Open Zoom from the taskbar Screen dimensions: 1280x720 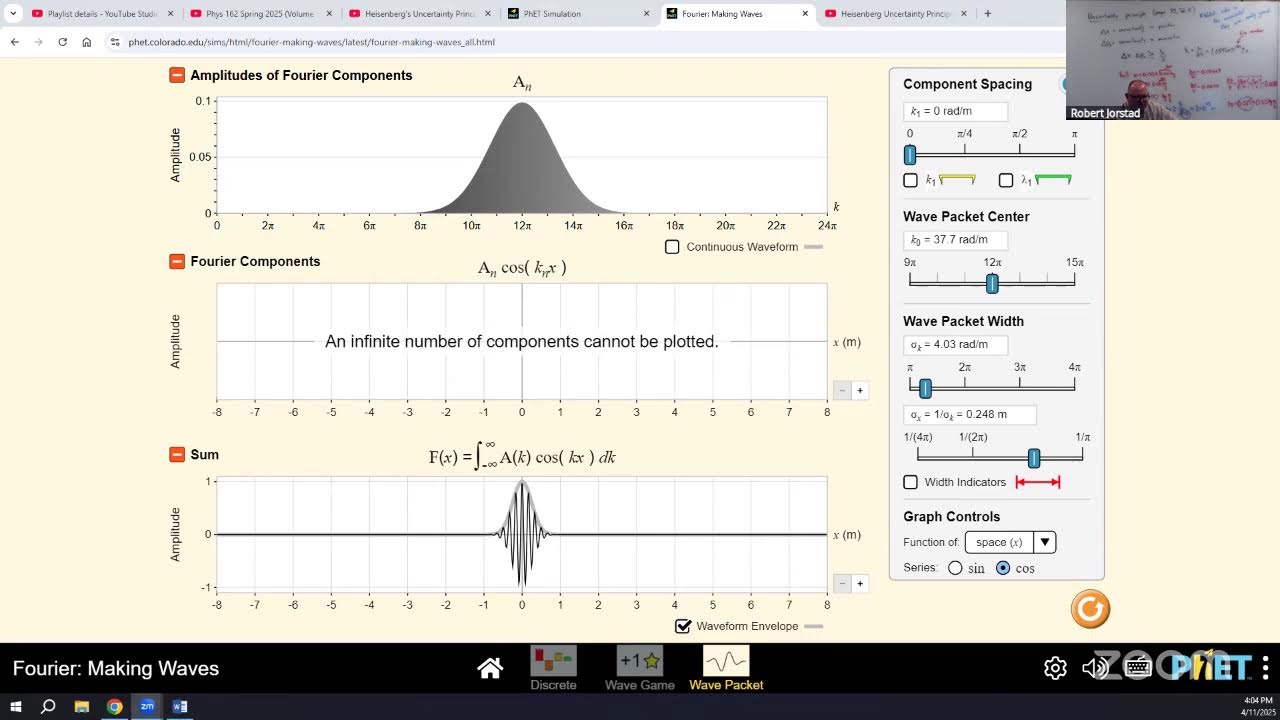(x=147, y=706)
